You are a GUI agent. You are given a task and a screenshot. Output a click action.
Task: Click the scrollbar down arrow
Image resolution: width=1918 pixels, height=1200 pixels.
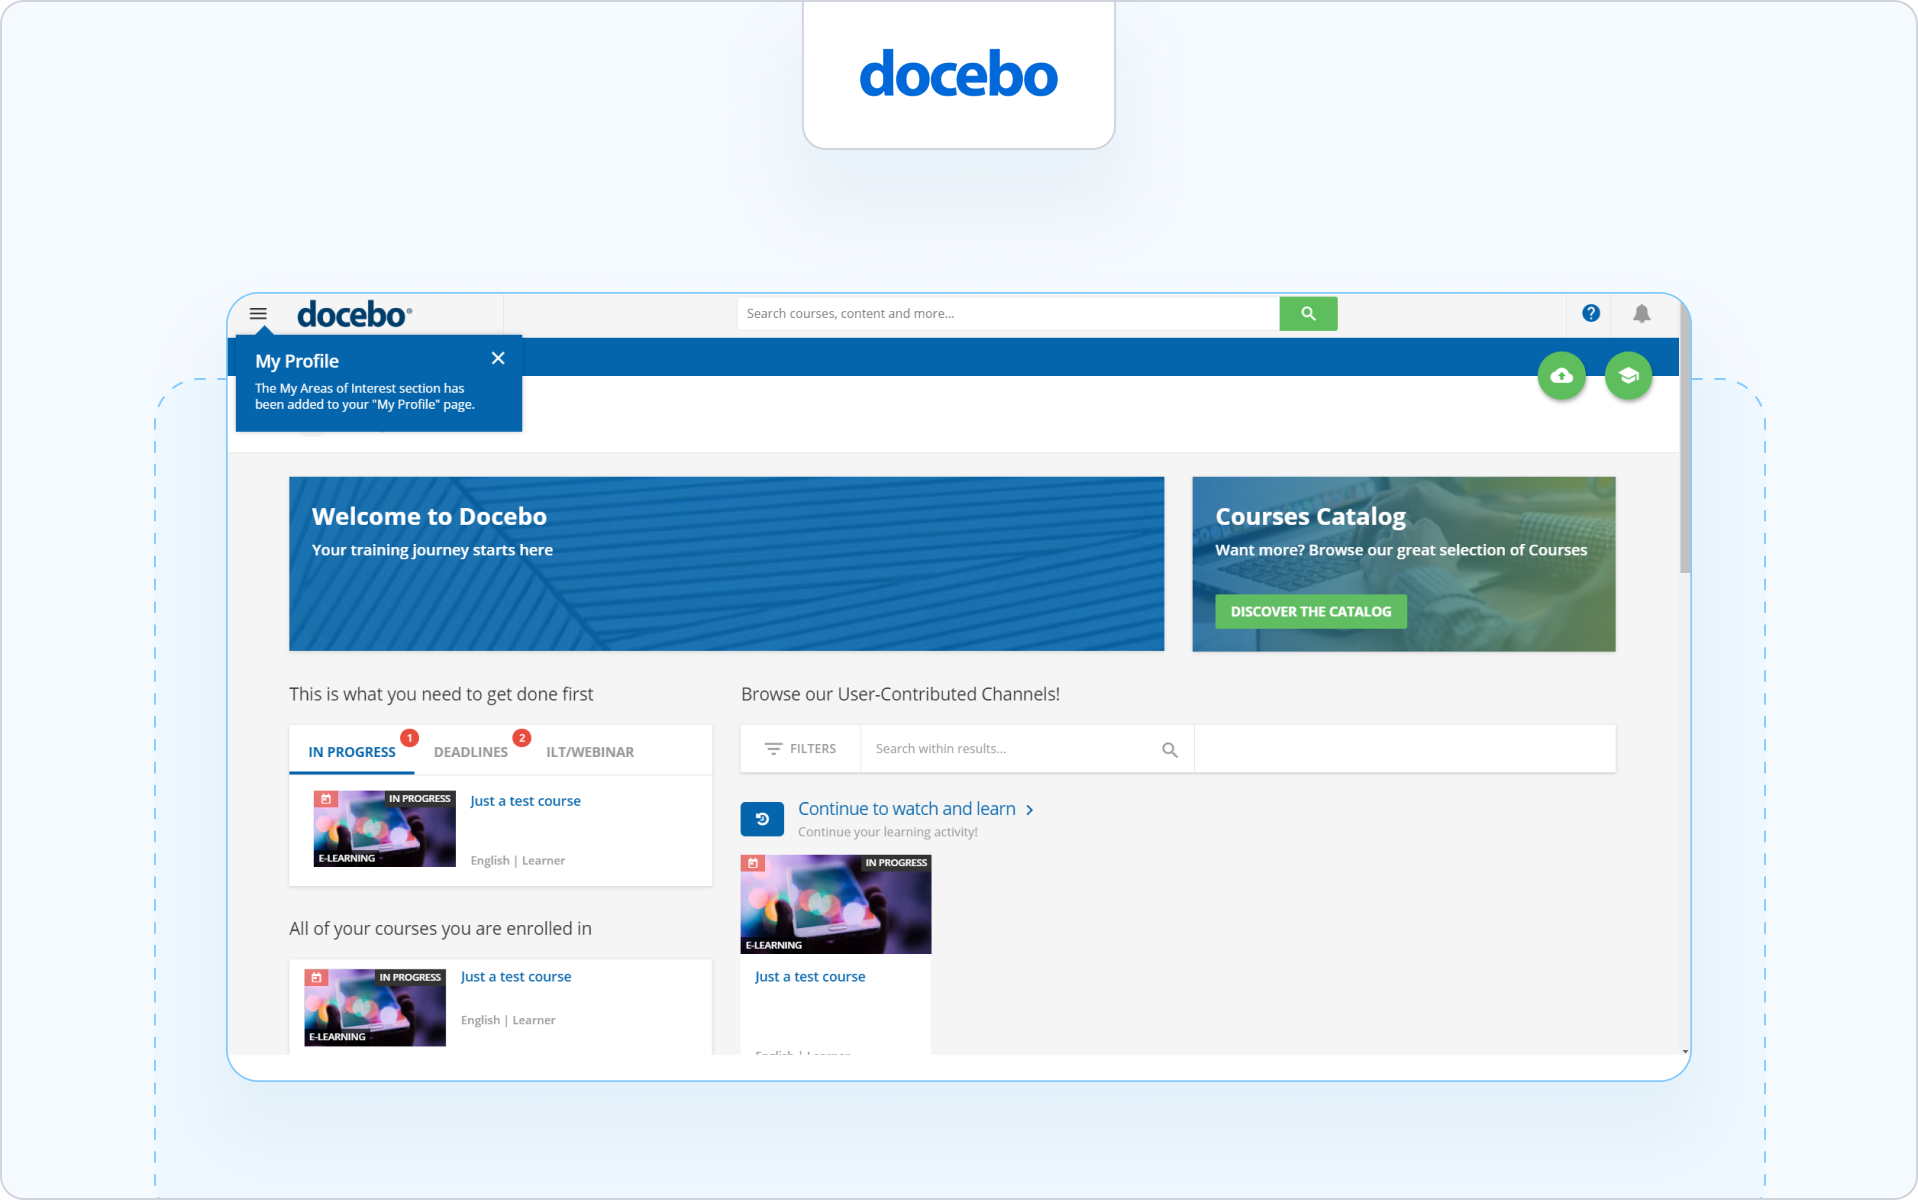[x=1685, y=1051]
